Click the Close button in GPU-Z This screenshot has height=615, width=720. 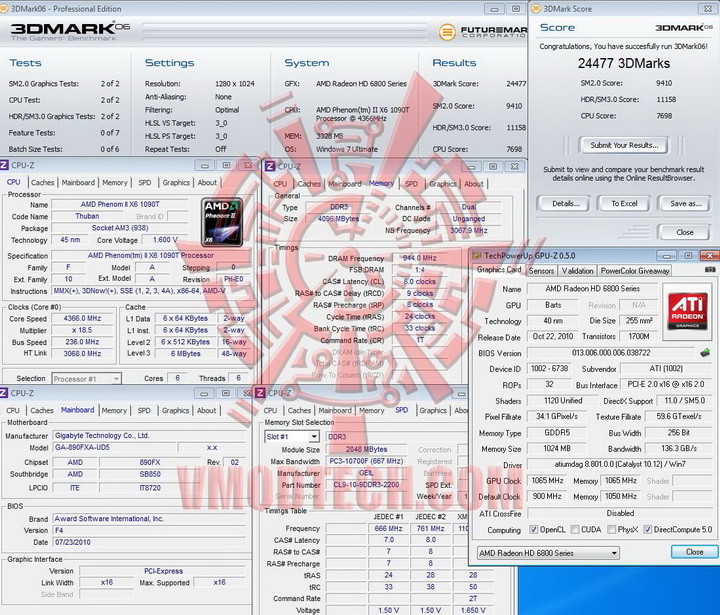(694, 552)
